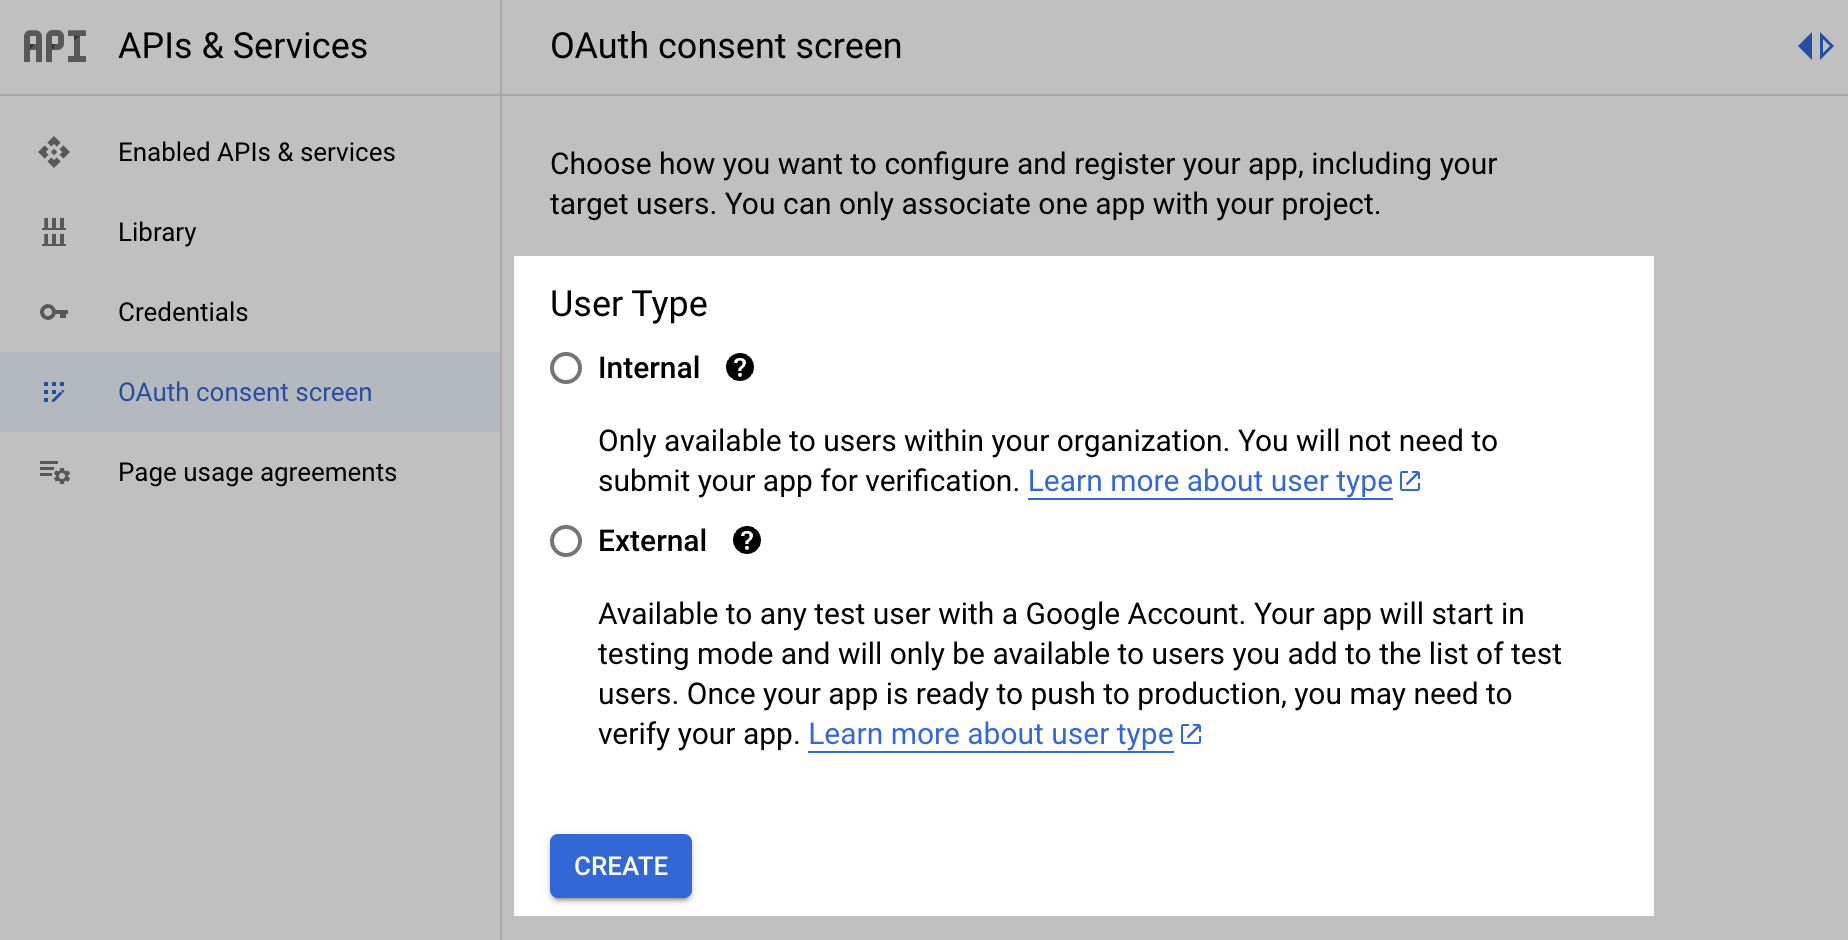Click the Internal option label
1848x940 pixels.
[649, 368]
